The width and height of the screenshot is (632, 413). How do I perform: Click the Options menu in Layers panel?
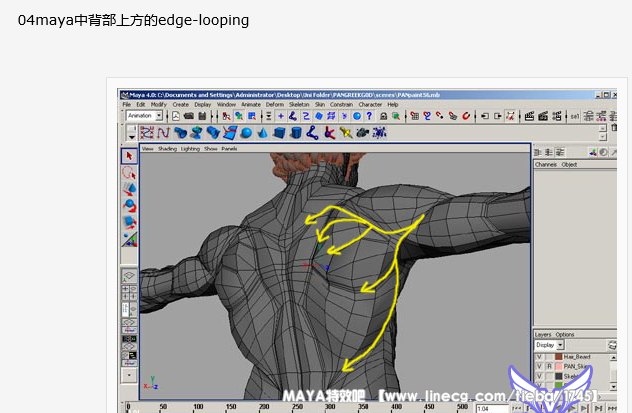pyautogui.click(x=565, y=335)
